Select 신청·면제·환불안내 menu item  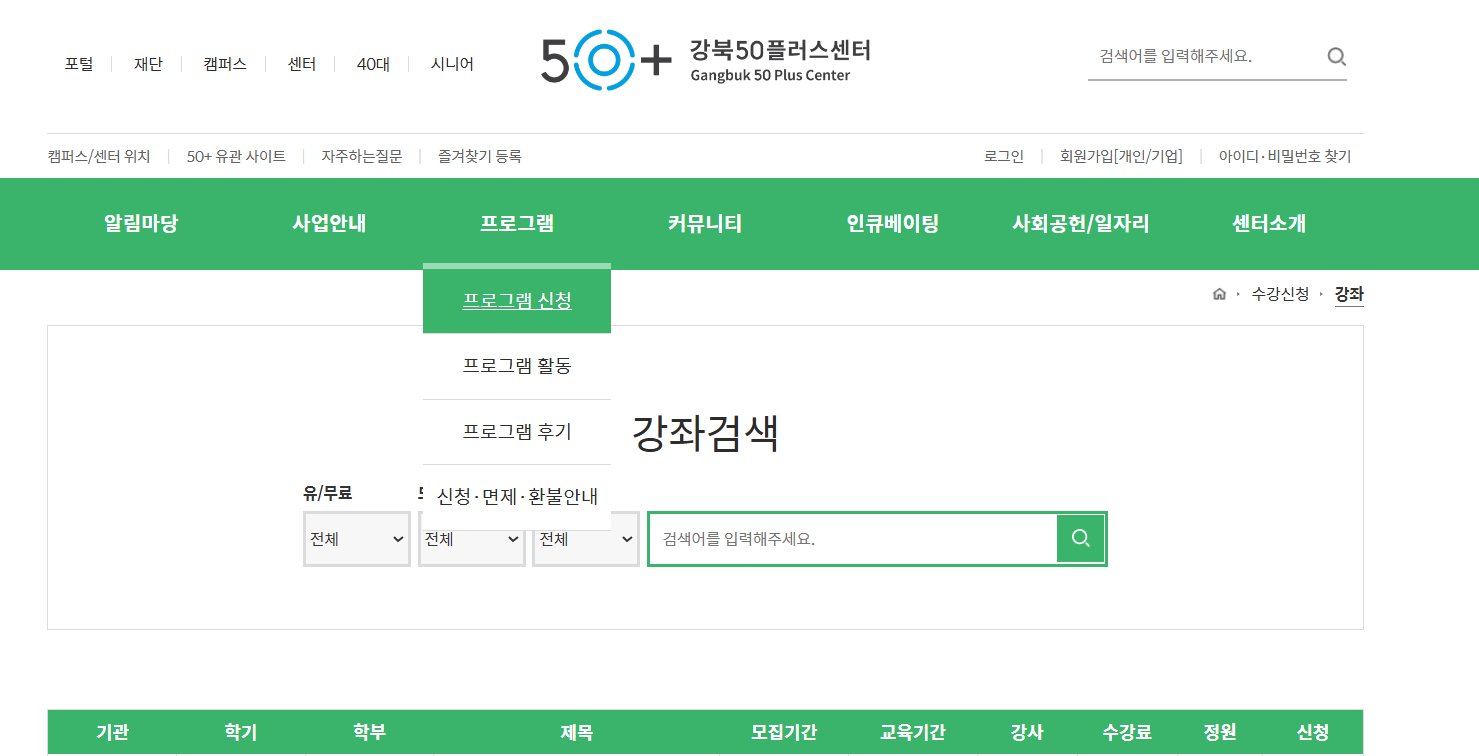(517, 497)
